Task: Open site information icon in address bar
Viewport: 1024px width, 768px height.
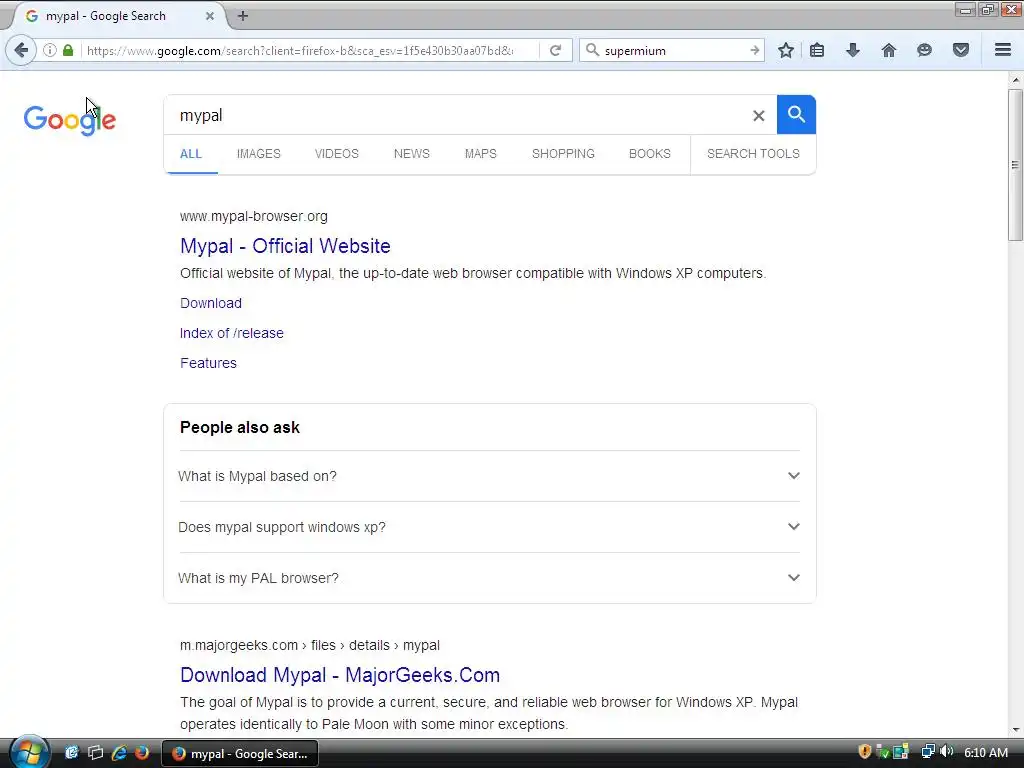Action: [x=50, y=50]
